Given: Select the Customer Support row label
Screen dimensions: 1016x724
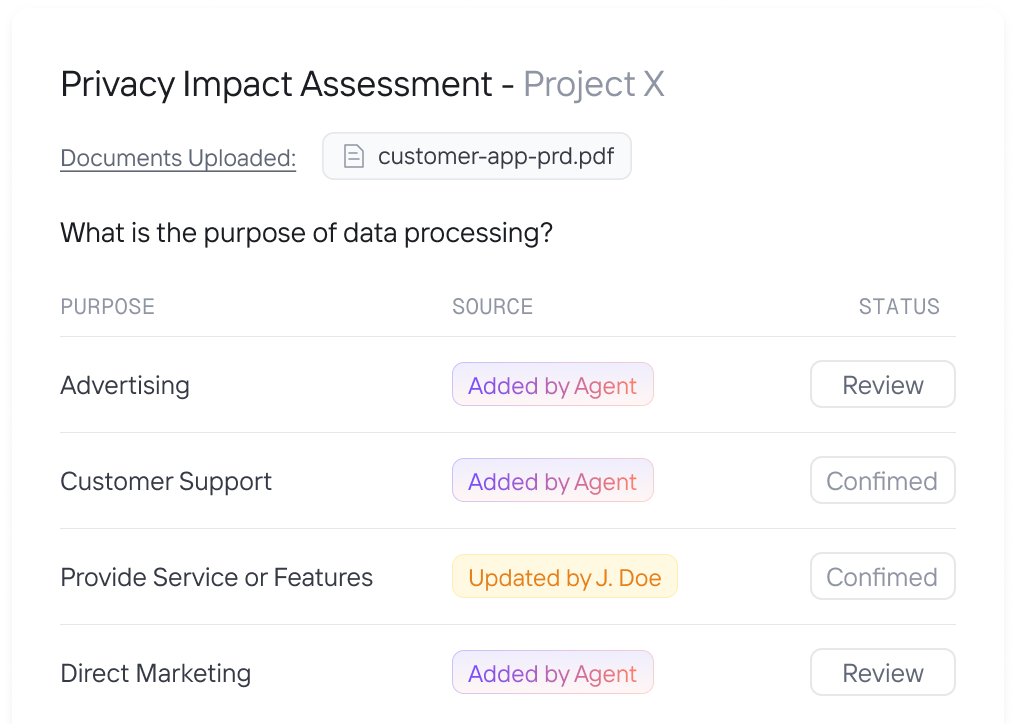Looking at the screenshot, I should click(166, 481).
